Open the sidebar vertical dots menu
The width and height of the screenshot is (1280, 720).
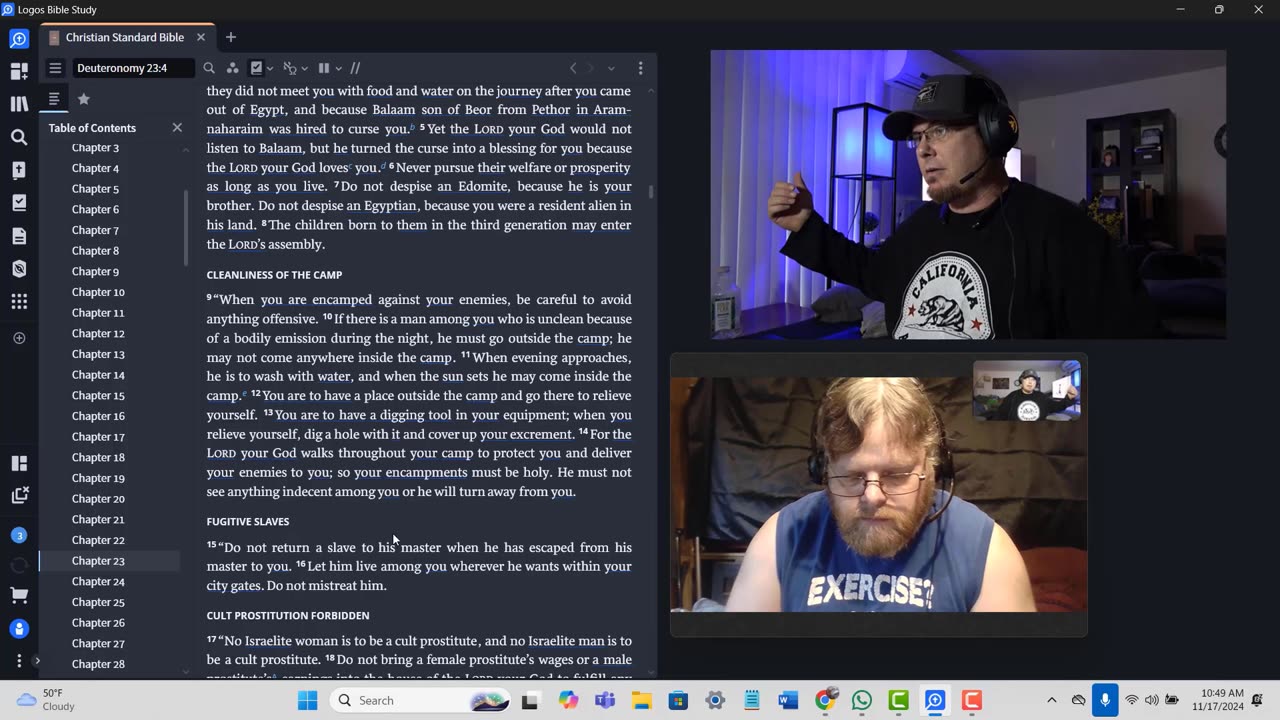tap(19, 661)
